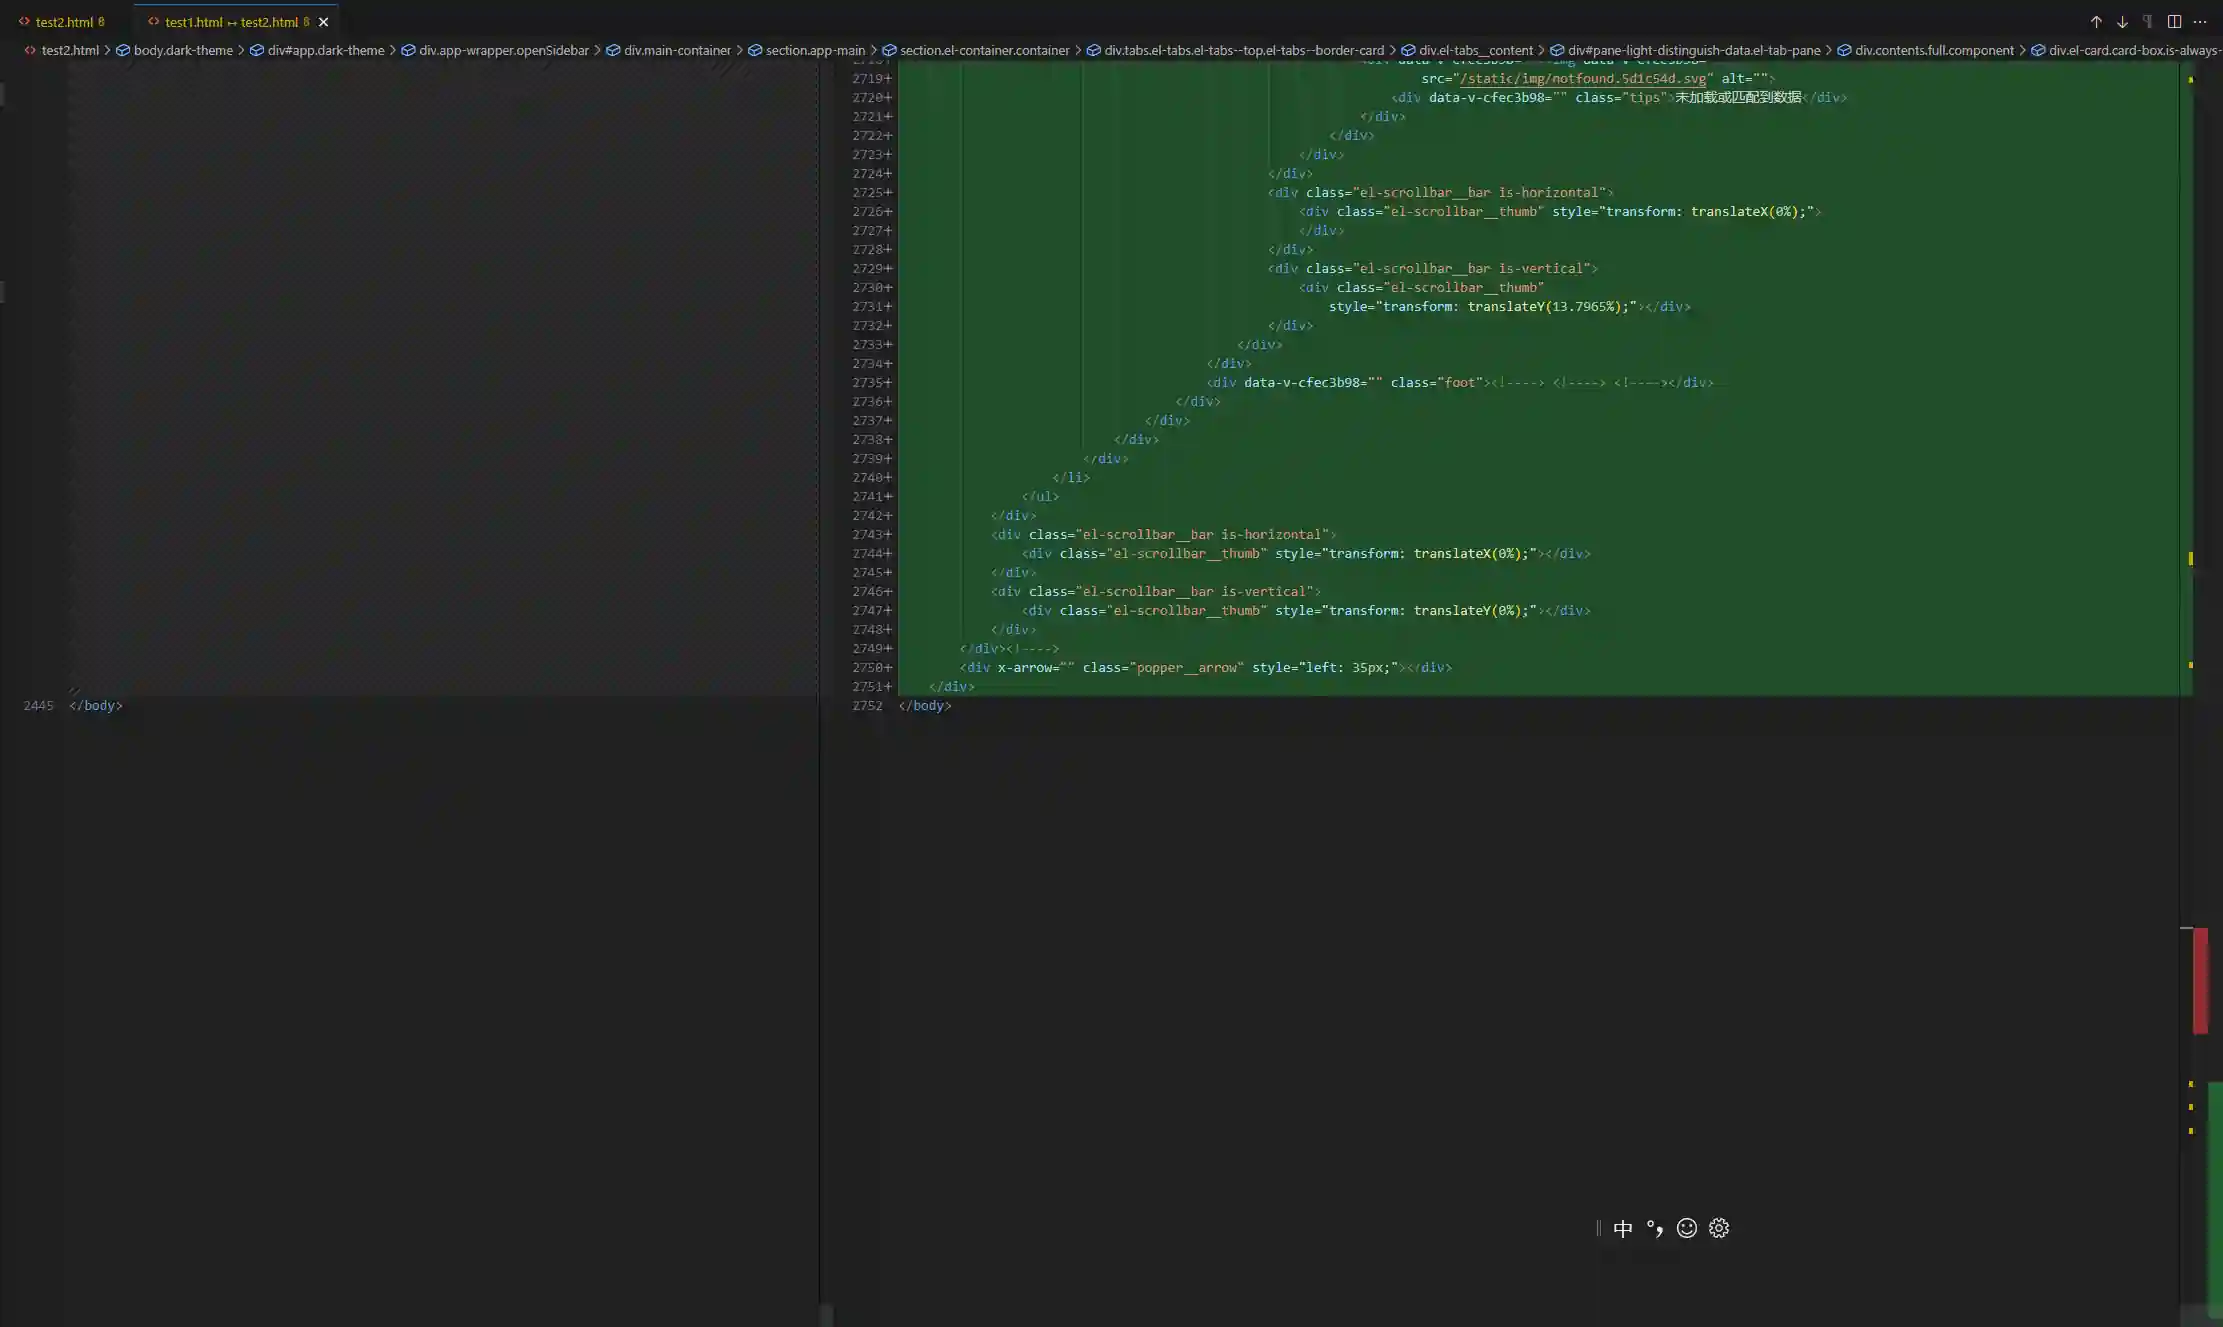The width and height of the screenshot is (2223, 1327).
Task: Close the test1.html ↔ test2.html diff tab
Action: point(323,22)
